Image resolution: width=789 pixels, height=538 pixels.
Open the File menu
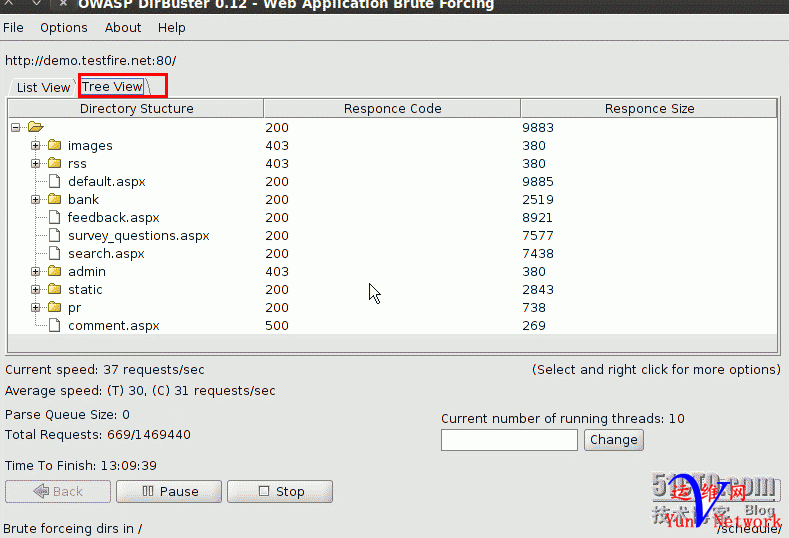(13, 28)
